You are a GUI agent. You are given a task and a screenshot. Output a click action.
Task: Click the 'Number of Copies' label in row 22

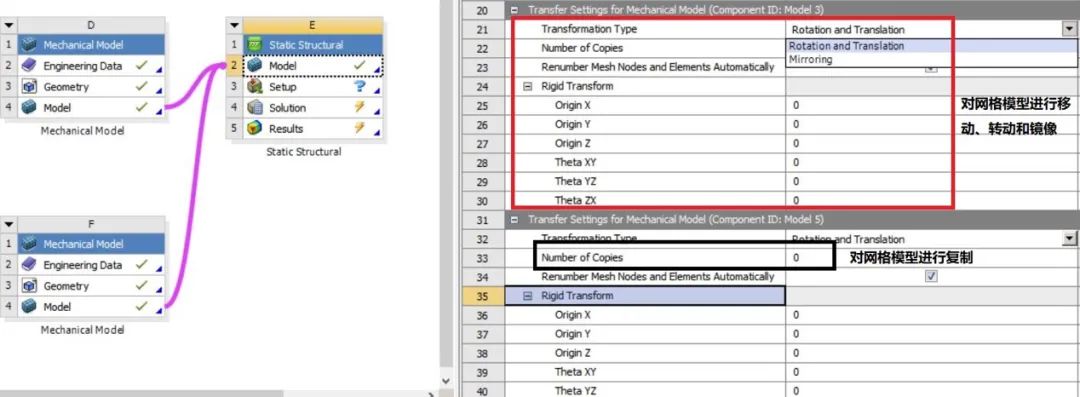point(581,48)
